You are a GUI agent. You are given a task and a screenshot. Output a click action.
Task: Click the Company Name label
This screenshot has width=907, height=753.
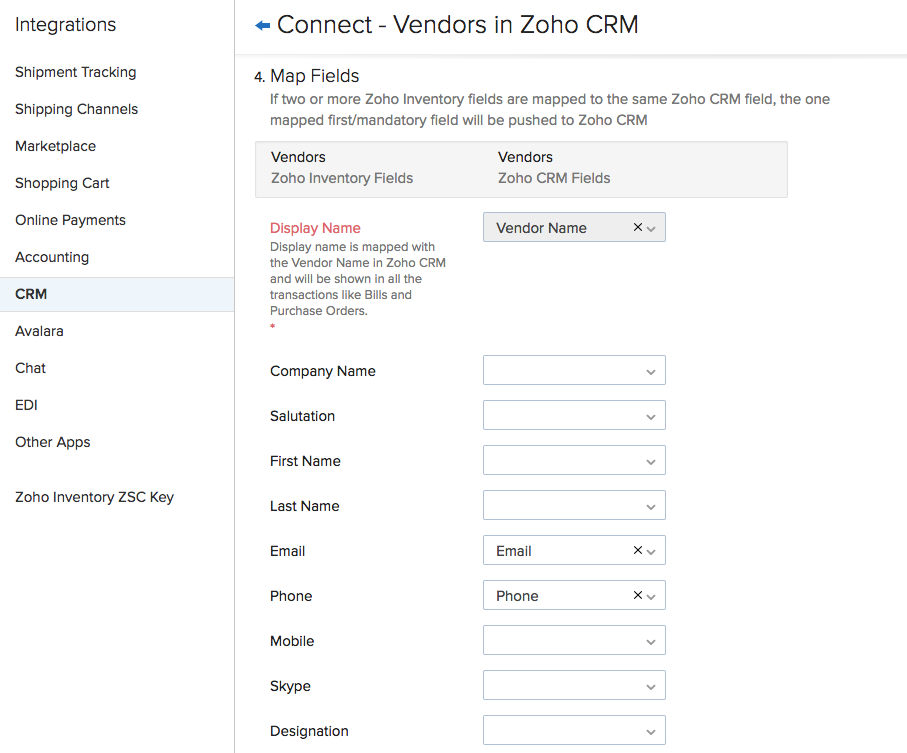[x=323, y=371]
